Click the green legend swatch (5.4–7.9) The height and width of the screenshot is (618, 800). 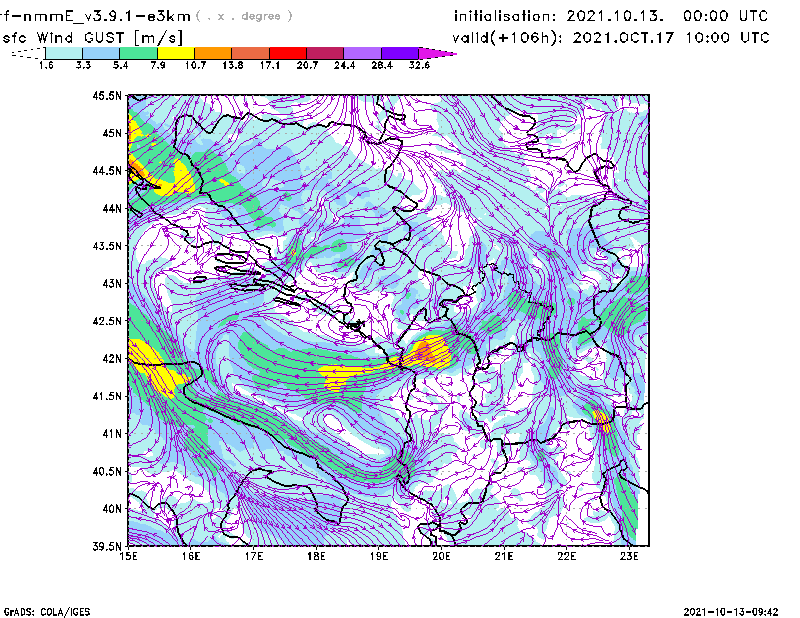(x=138, y=53)
